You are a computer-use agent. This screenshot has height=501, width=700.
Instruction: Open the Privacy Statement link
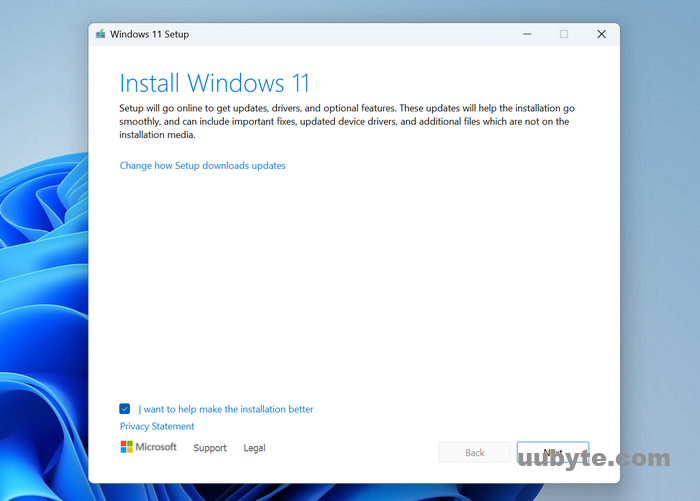[157, 426]
